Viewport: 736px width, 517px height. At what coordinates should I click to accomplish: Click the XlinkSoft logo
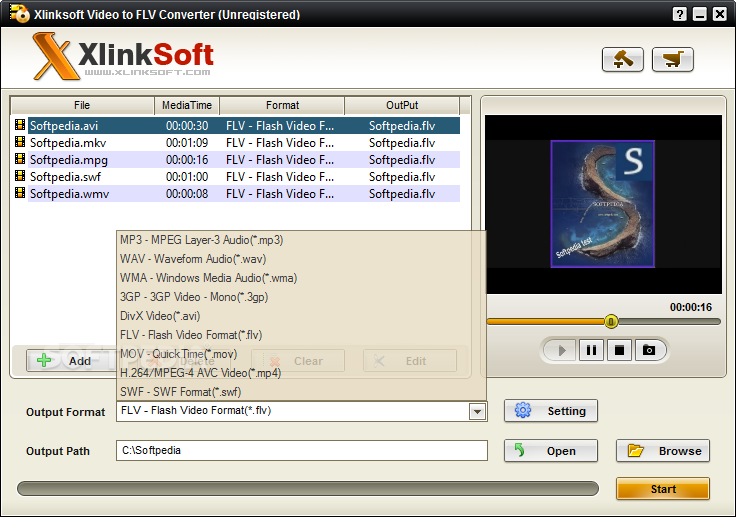click(123, 56)
